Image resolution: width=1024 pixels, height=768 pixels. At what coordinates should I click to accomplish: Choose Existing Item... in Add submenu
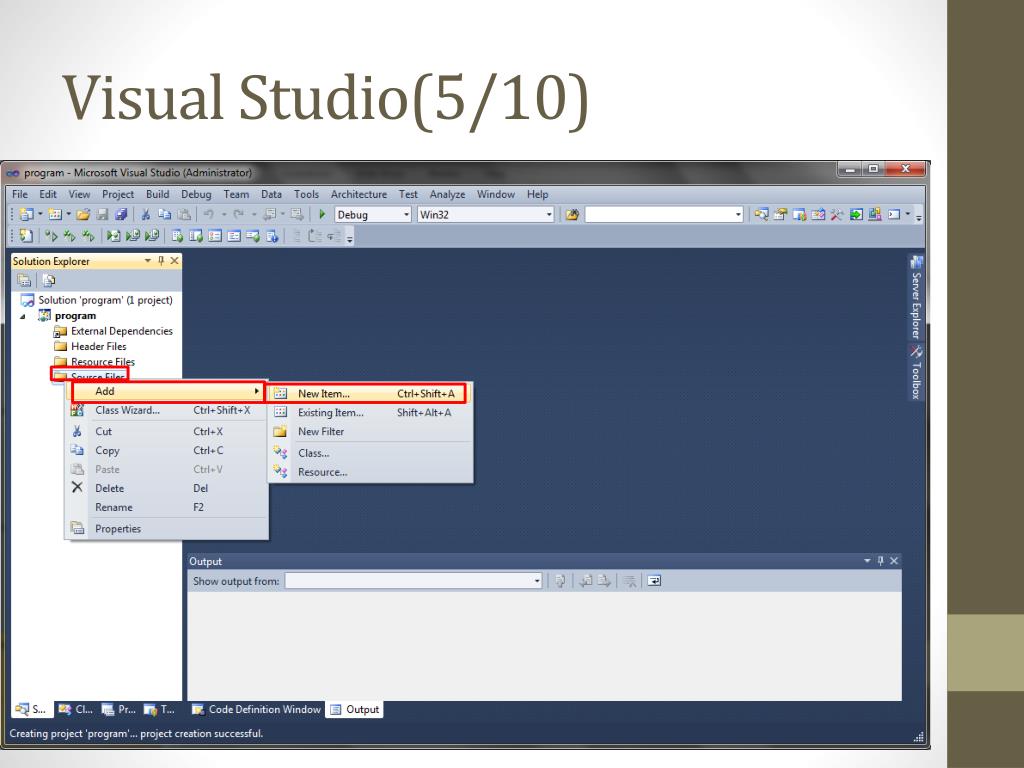click(370, 412)
